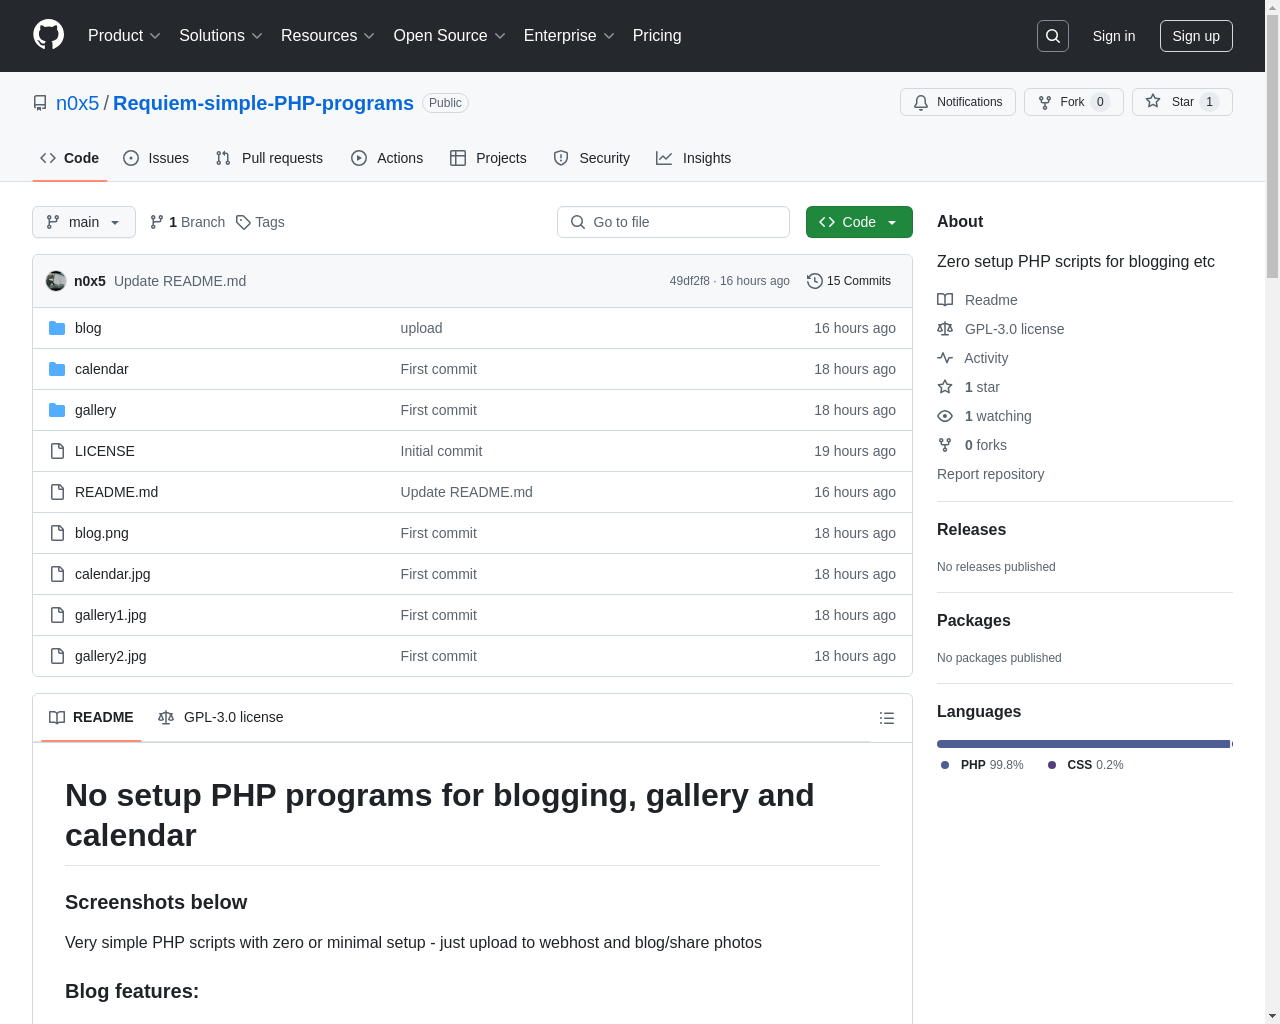This screenshot has height=1024, width=1280.
Task: Switch to the Actions tab
Action: pyautogui.click(x=387, y=158)
